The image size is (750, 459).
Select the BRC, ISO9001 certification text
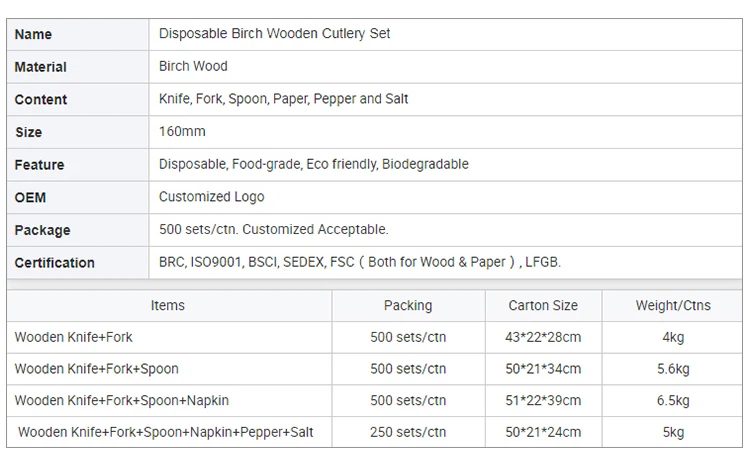point(360,263)
